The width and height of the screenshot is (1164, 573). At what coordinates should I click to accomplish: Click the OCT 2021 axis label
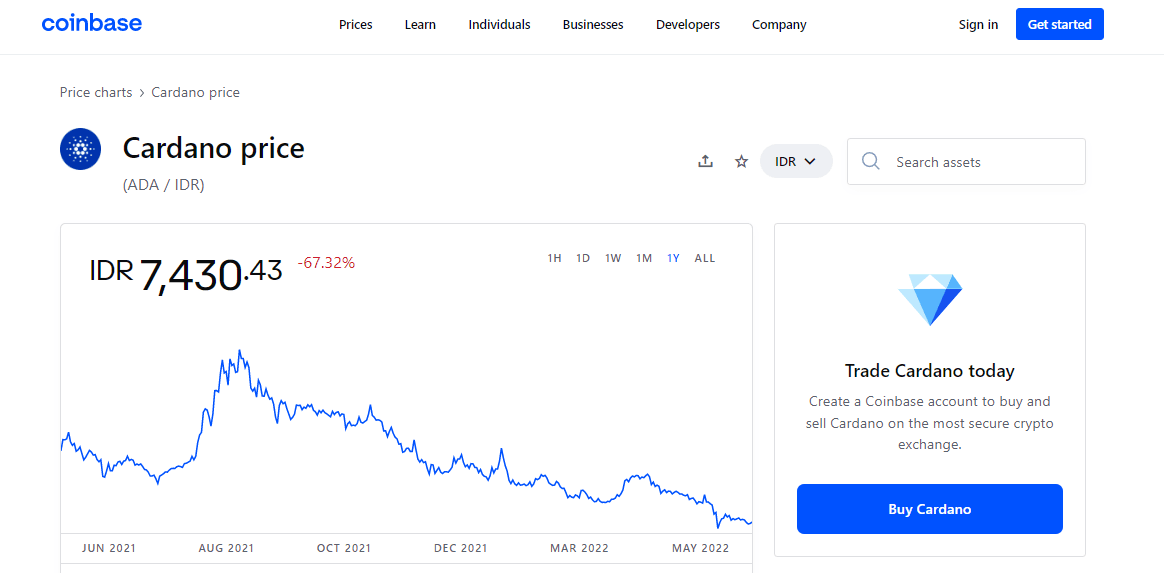tap(344, 549)
